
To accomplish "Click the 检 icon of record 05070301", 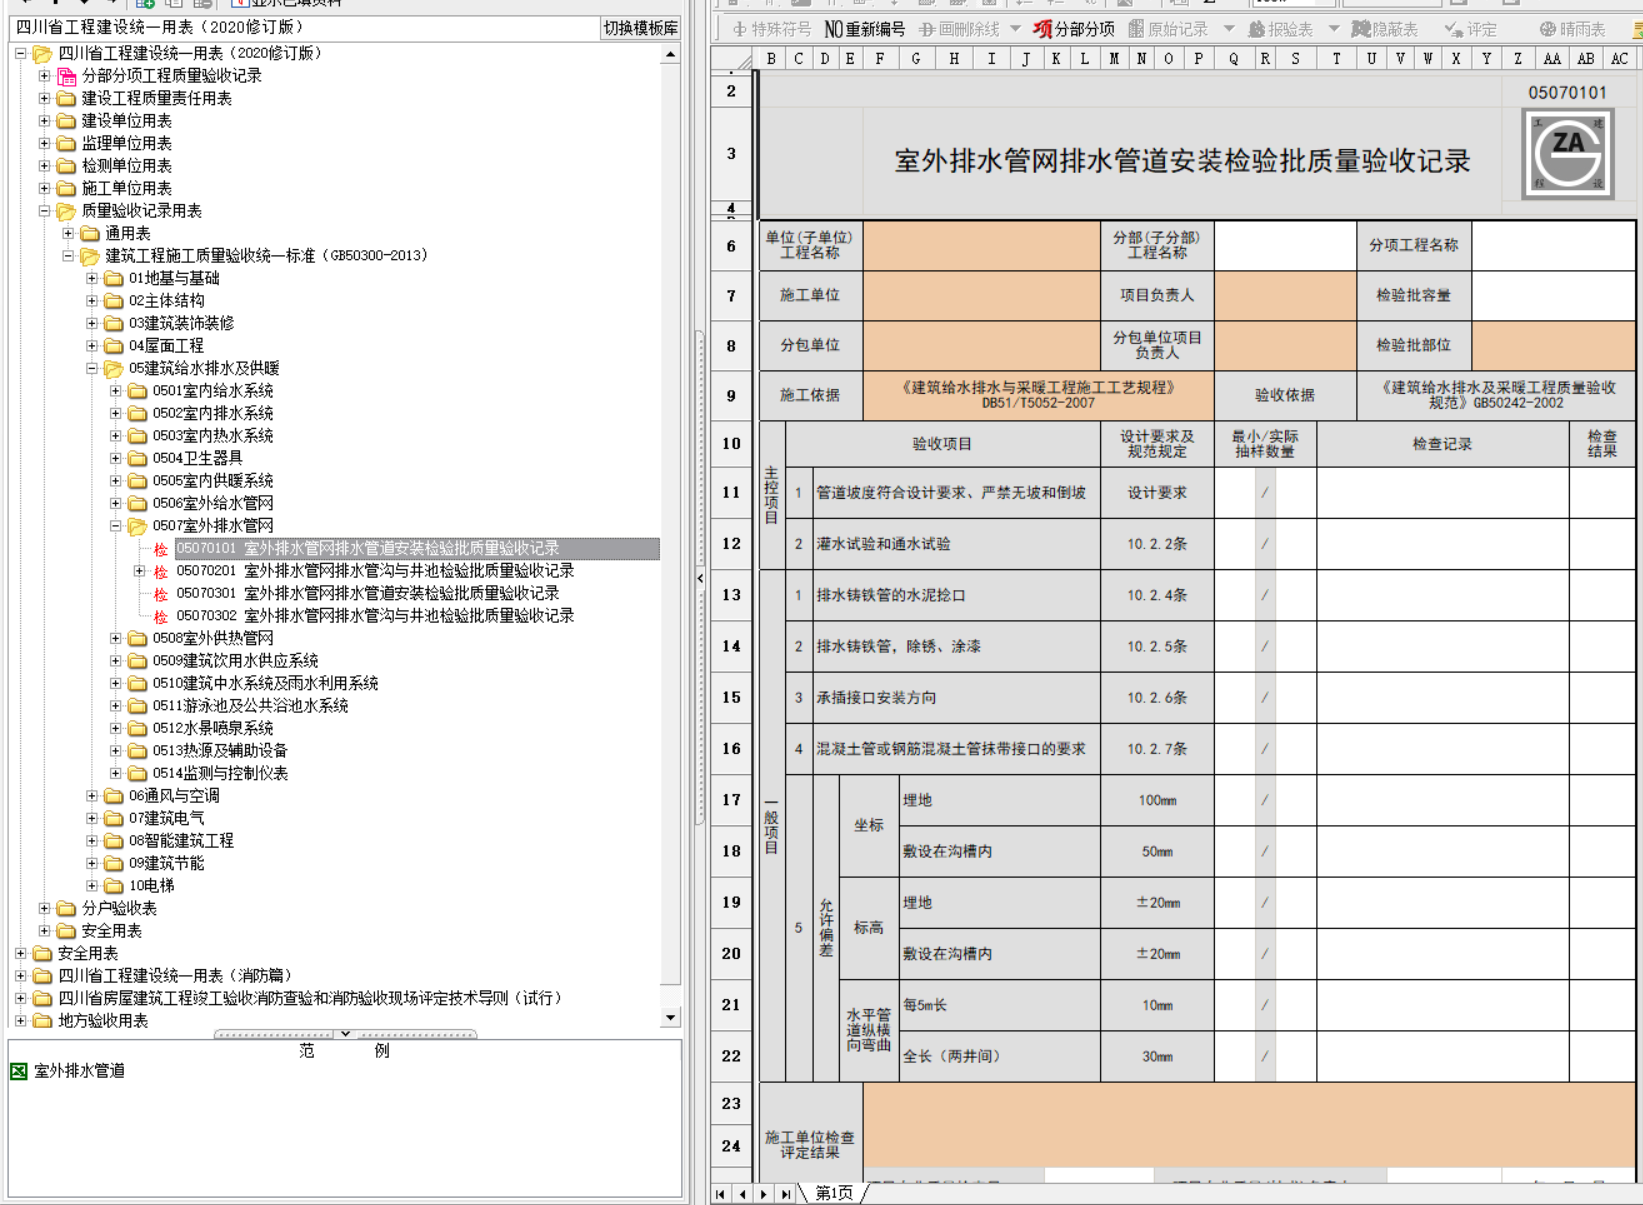I will click(160, 594).
